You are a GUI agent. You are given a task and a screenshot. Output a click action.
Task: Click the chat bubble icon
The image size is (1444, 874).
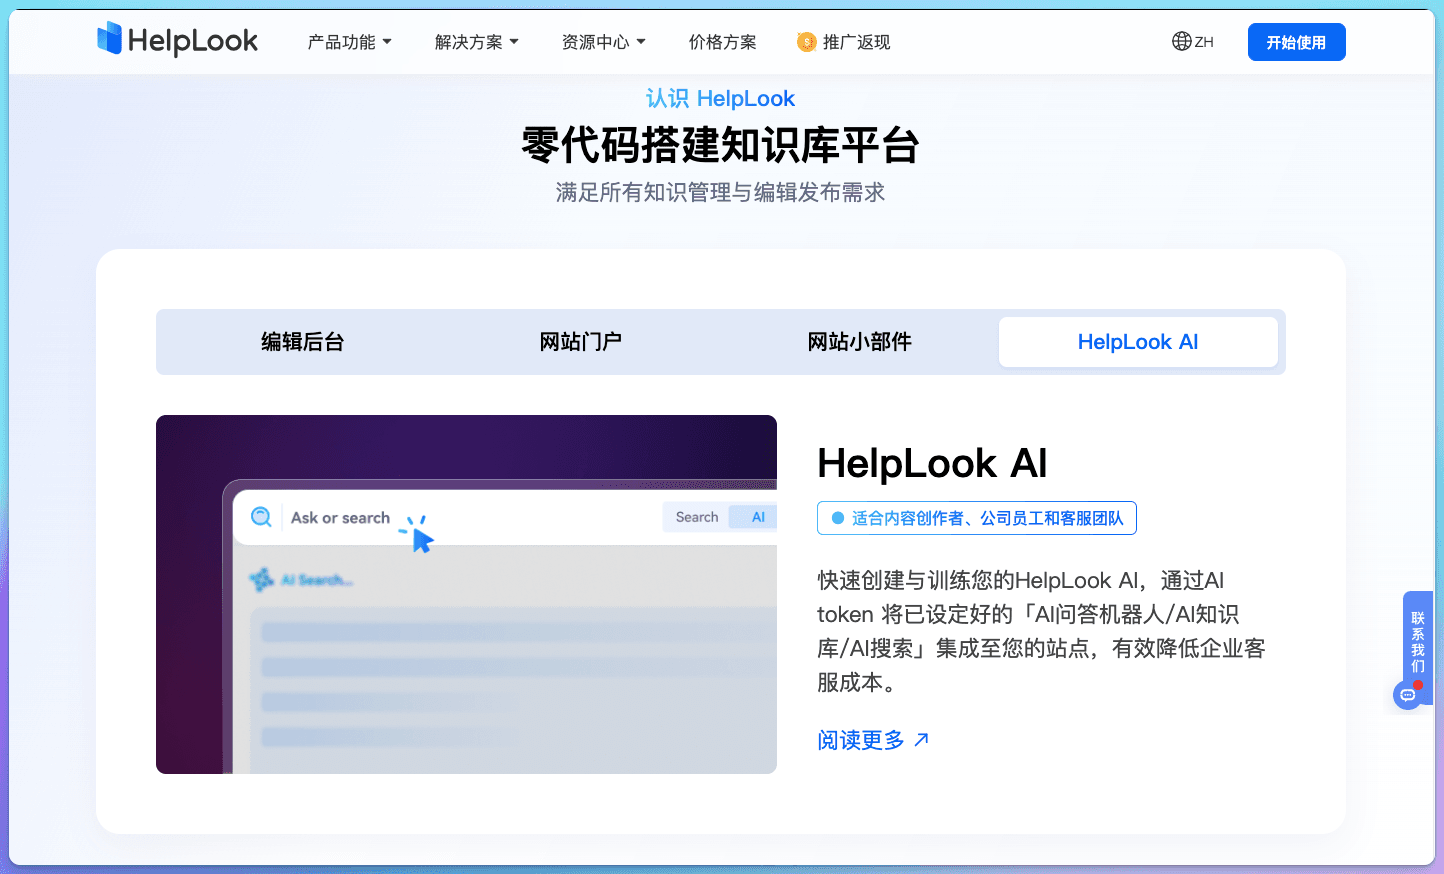tap(1408, 695)
